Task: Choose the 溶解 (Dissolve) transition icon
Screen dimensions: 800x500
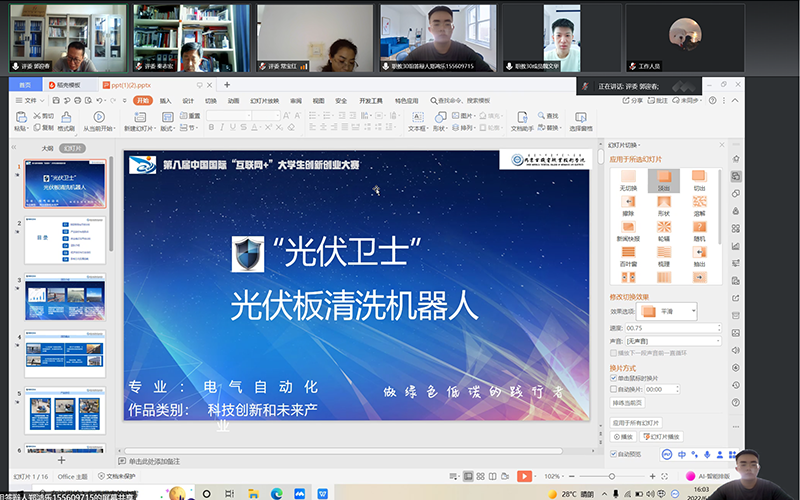Action: click(699, 207)
